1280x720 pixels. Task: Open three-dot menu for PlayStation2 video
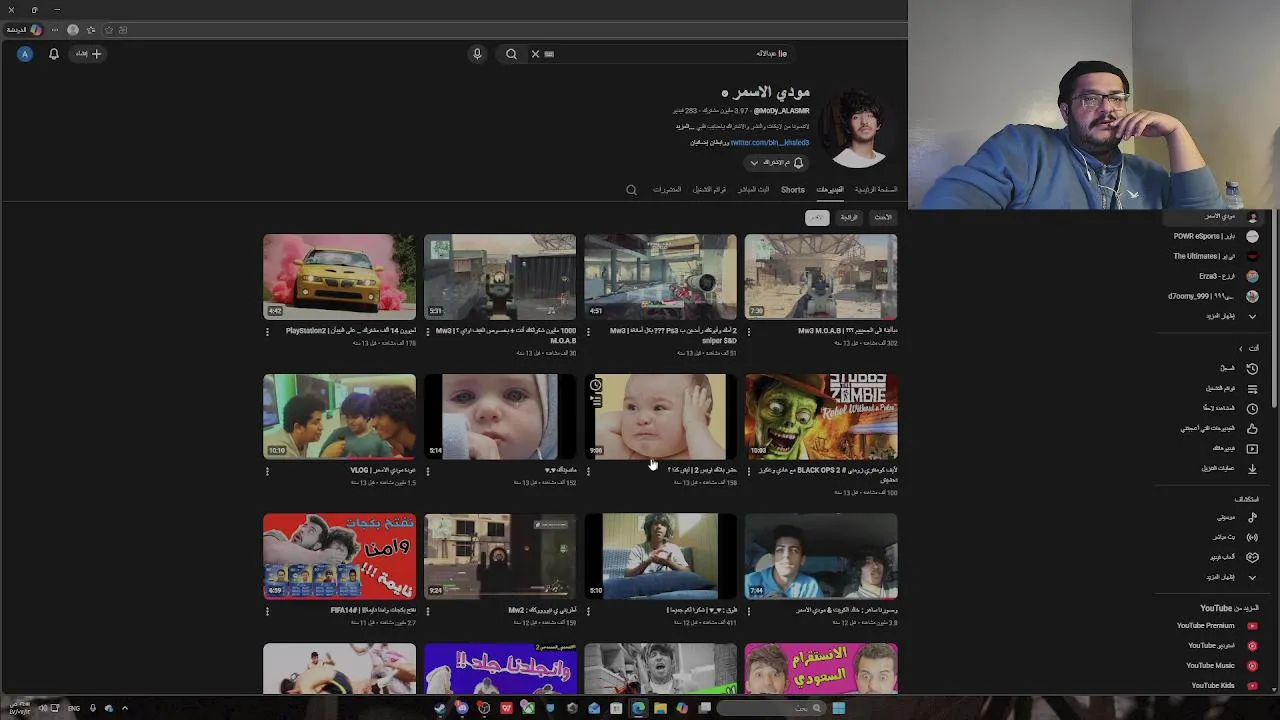pos(267,332)
